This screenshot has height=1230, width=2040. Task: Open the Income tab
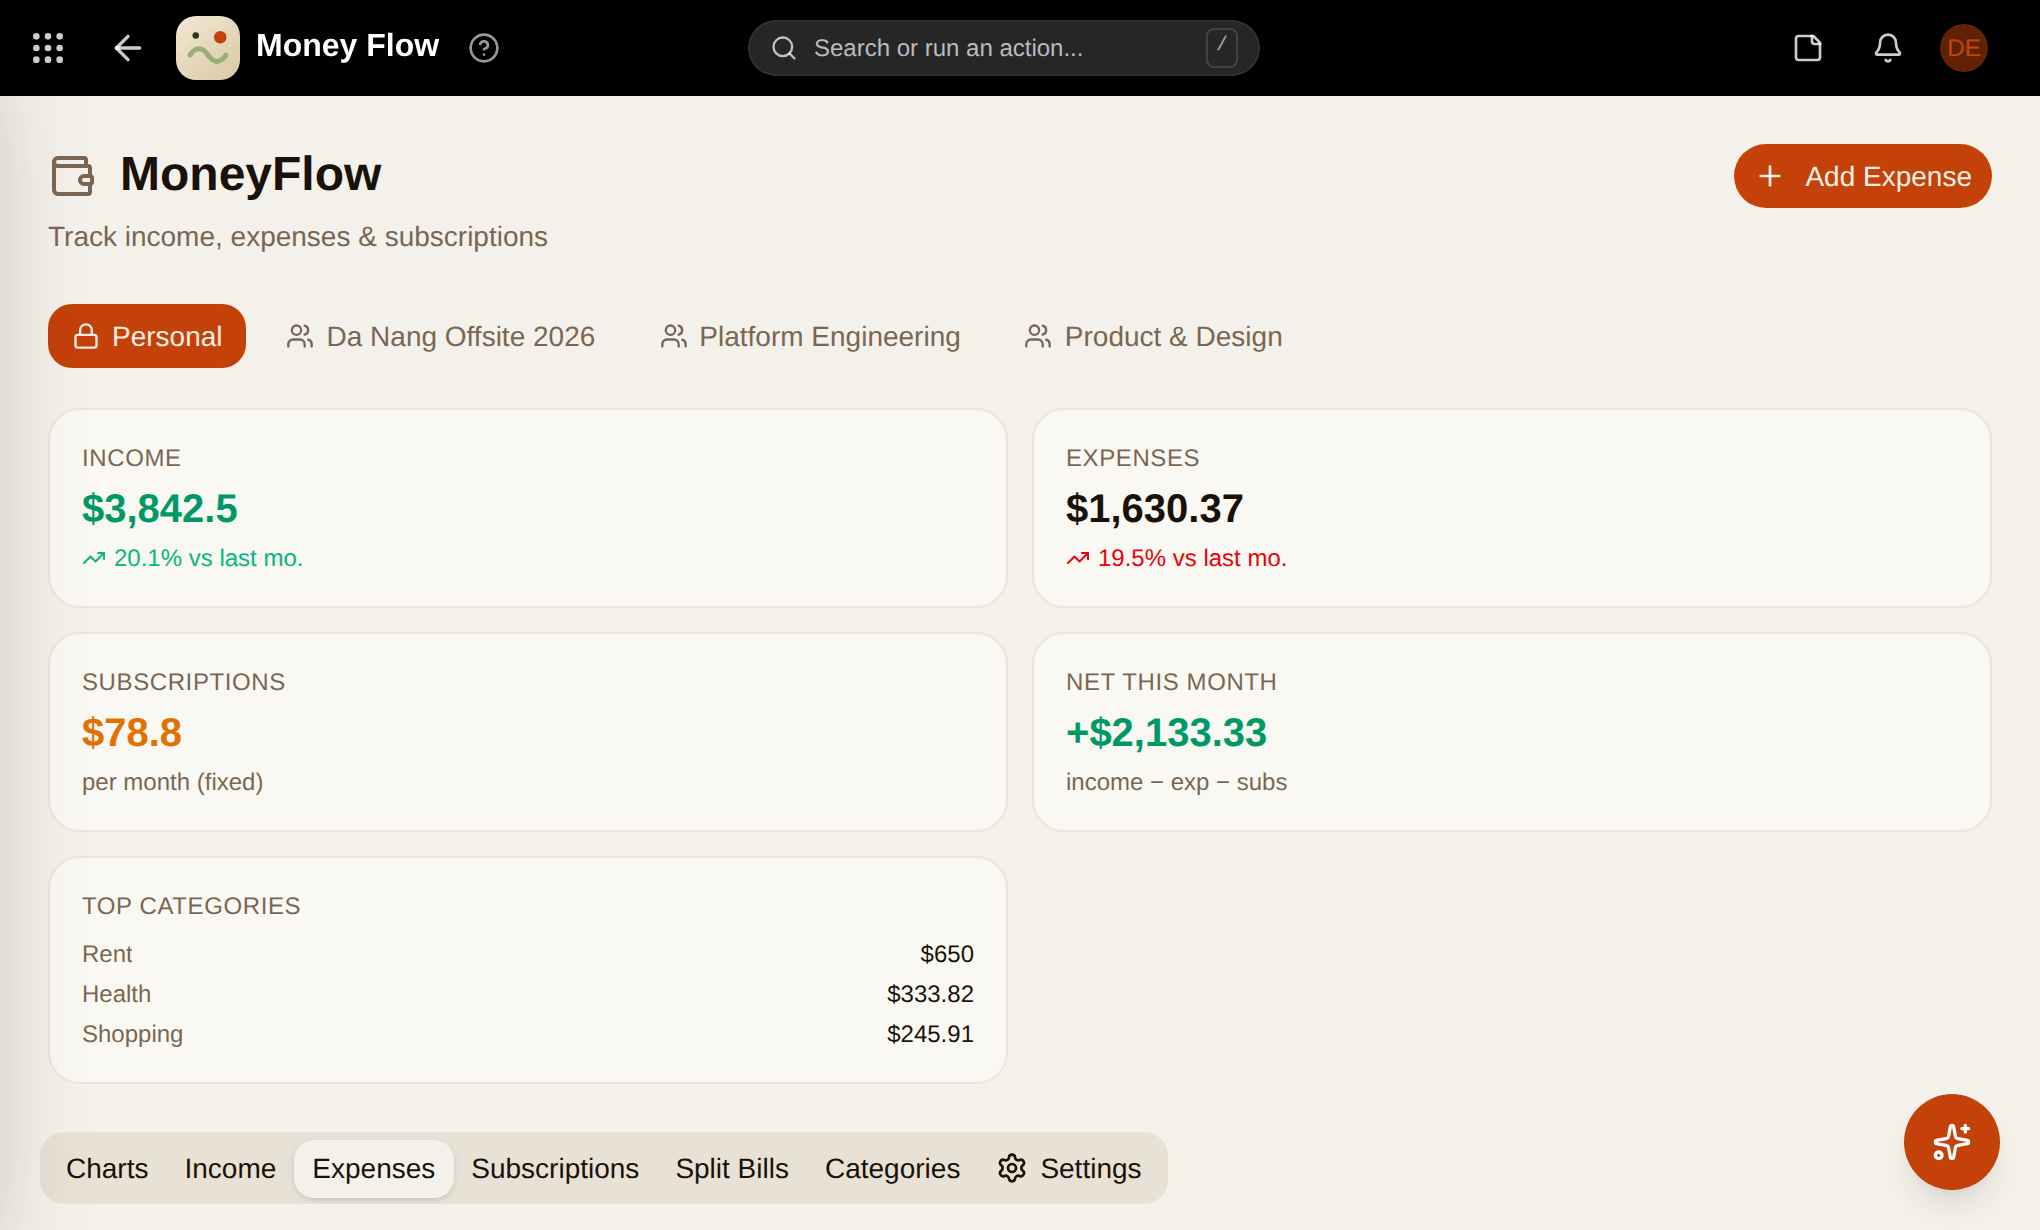[230, 1168]
